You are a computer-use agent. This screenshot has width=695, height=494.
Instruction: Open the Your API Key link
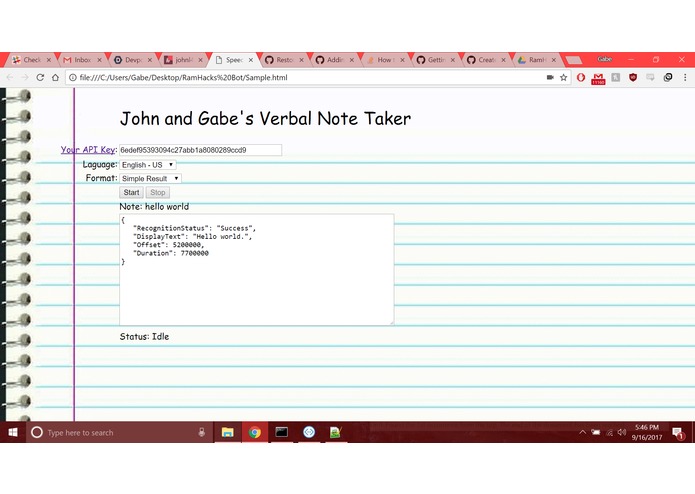click(x=88, y=150)
